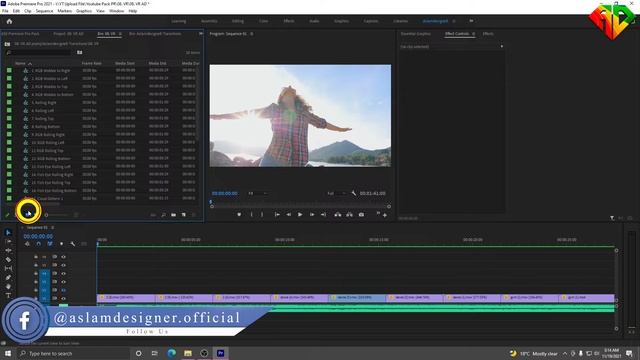Step back one frame in program monitor
640x360 pixels.
click(289, 214)
